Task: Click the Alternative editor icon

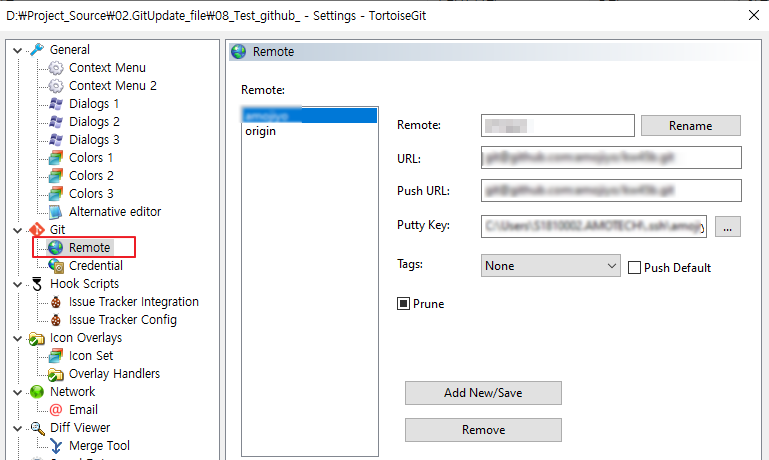Action: (x=56, y=211)
